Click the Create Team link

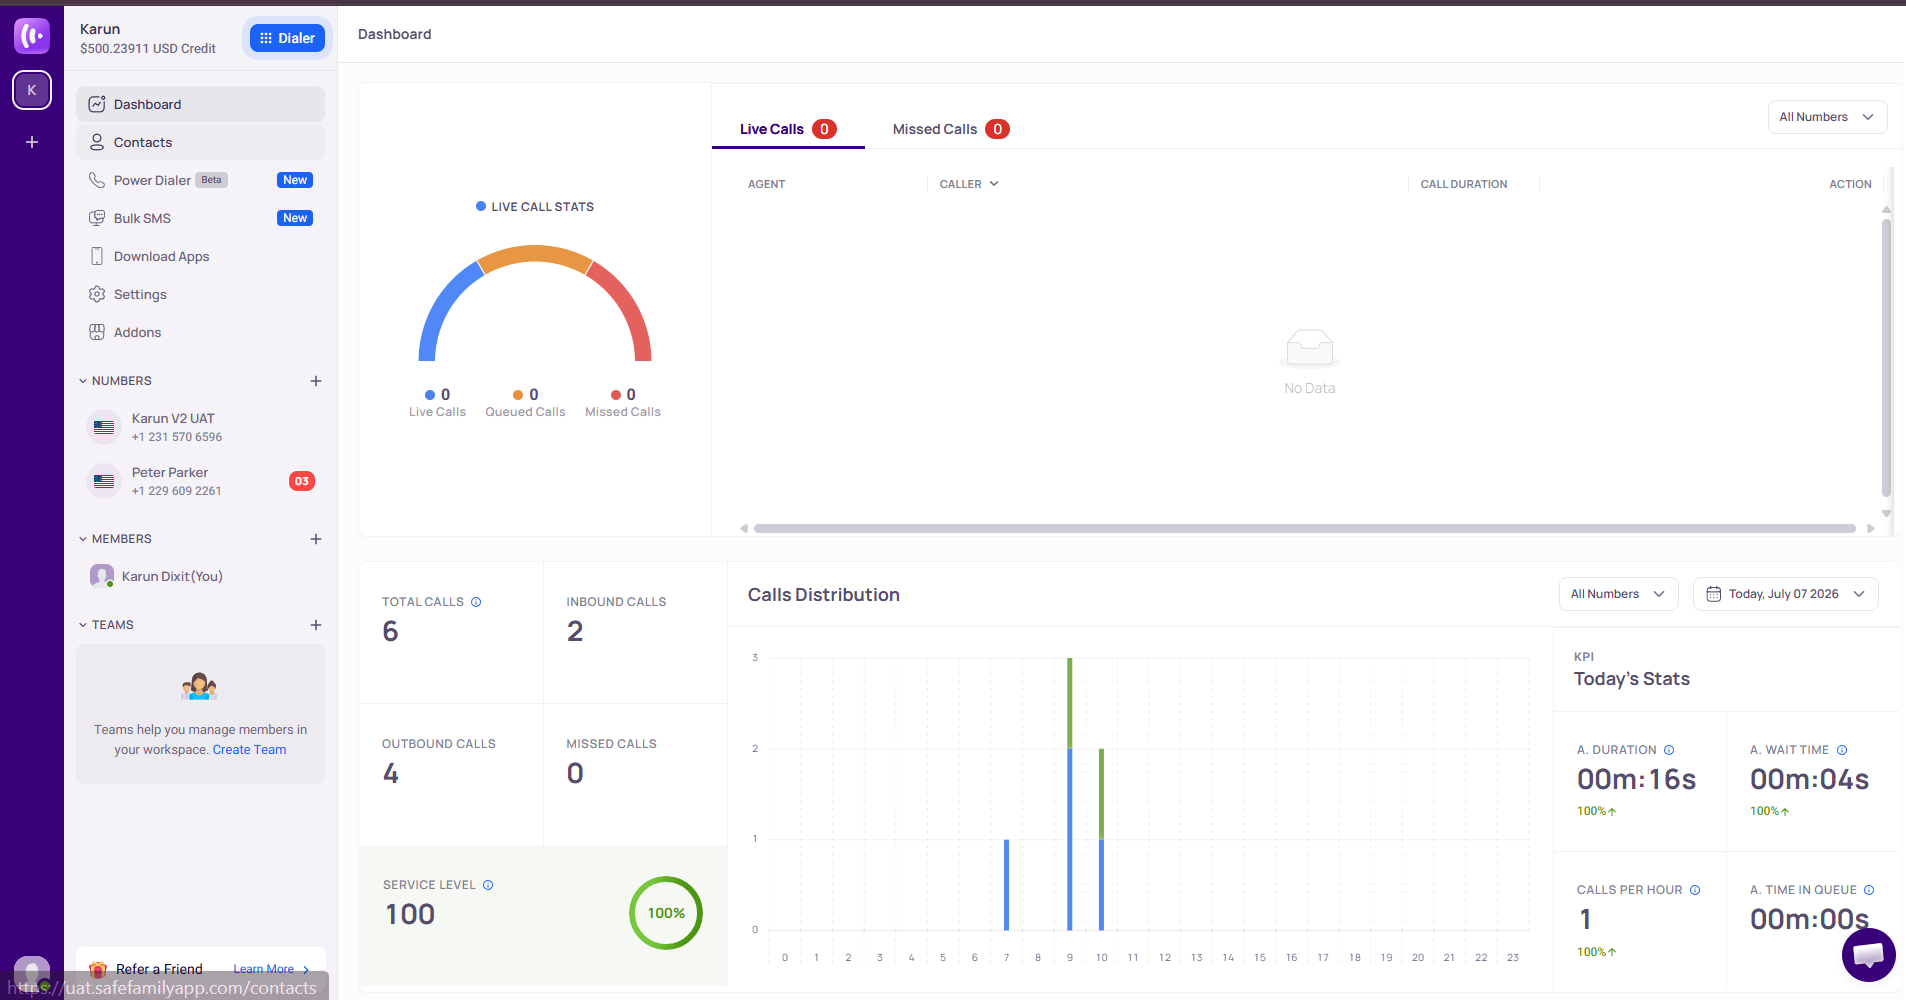pyautogui.click(x=249, y=750)
